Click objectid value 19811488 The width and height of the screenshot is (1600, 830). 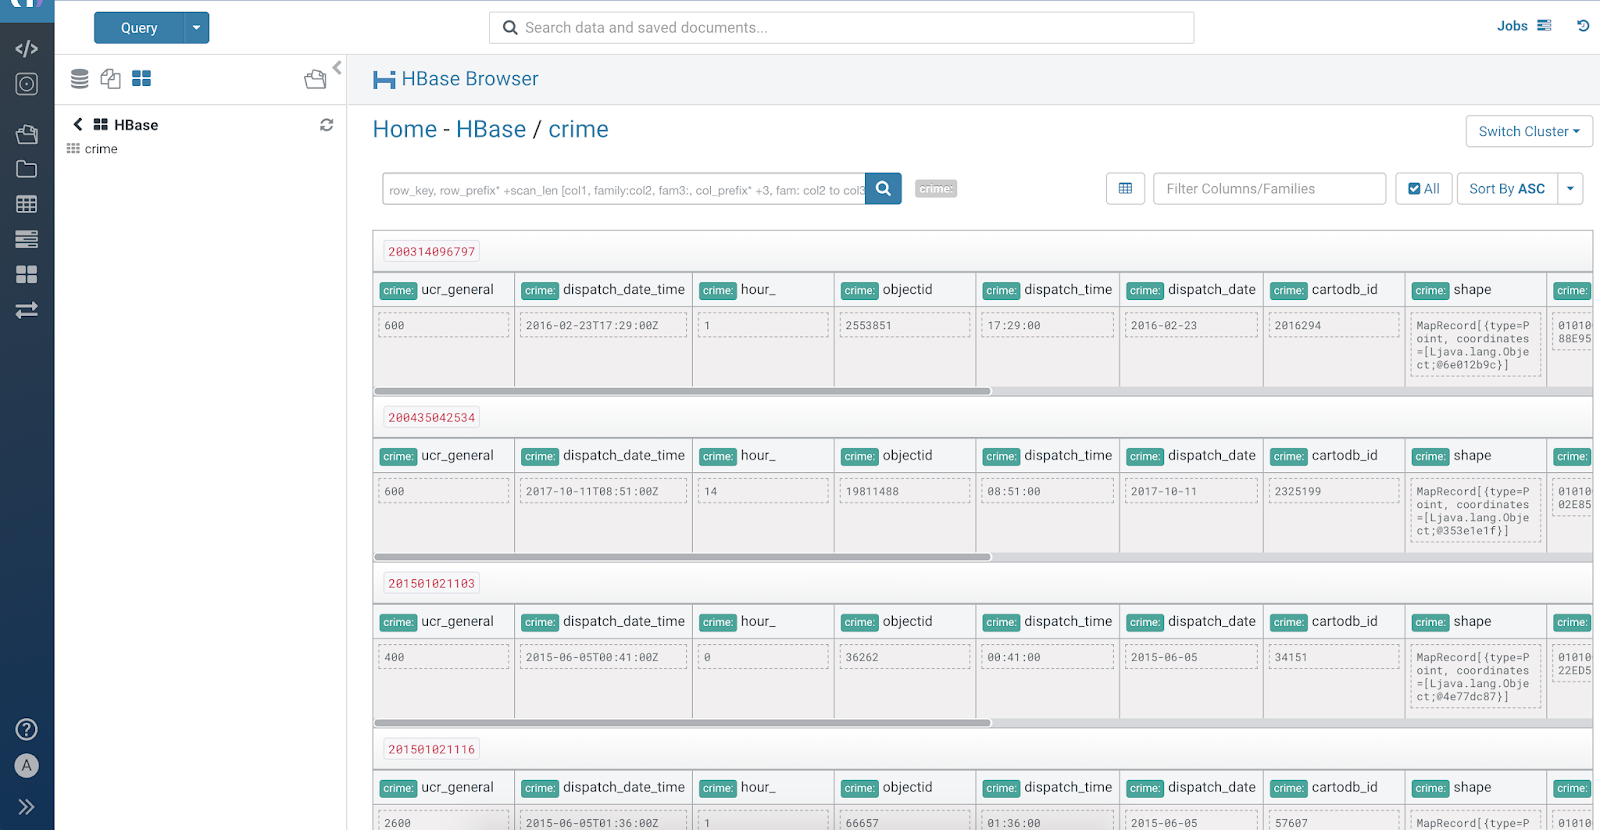904,492
